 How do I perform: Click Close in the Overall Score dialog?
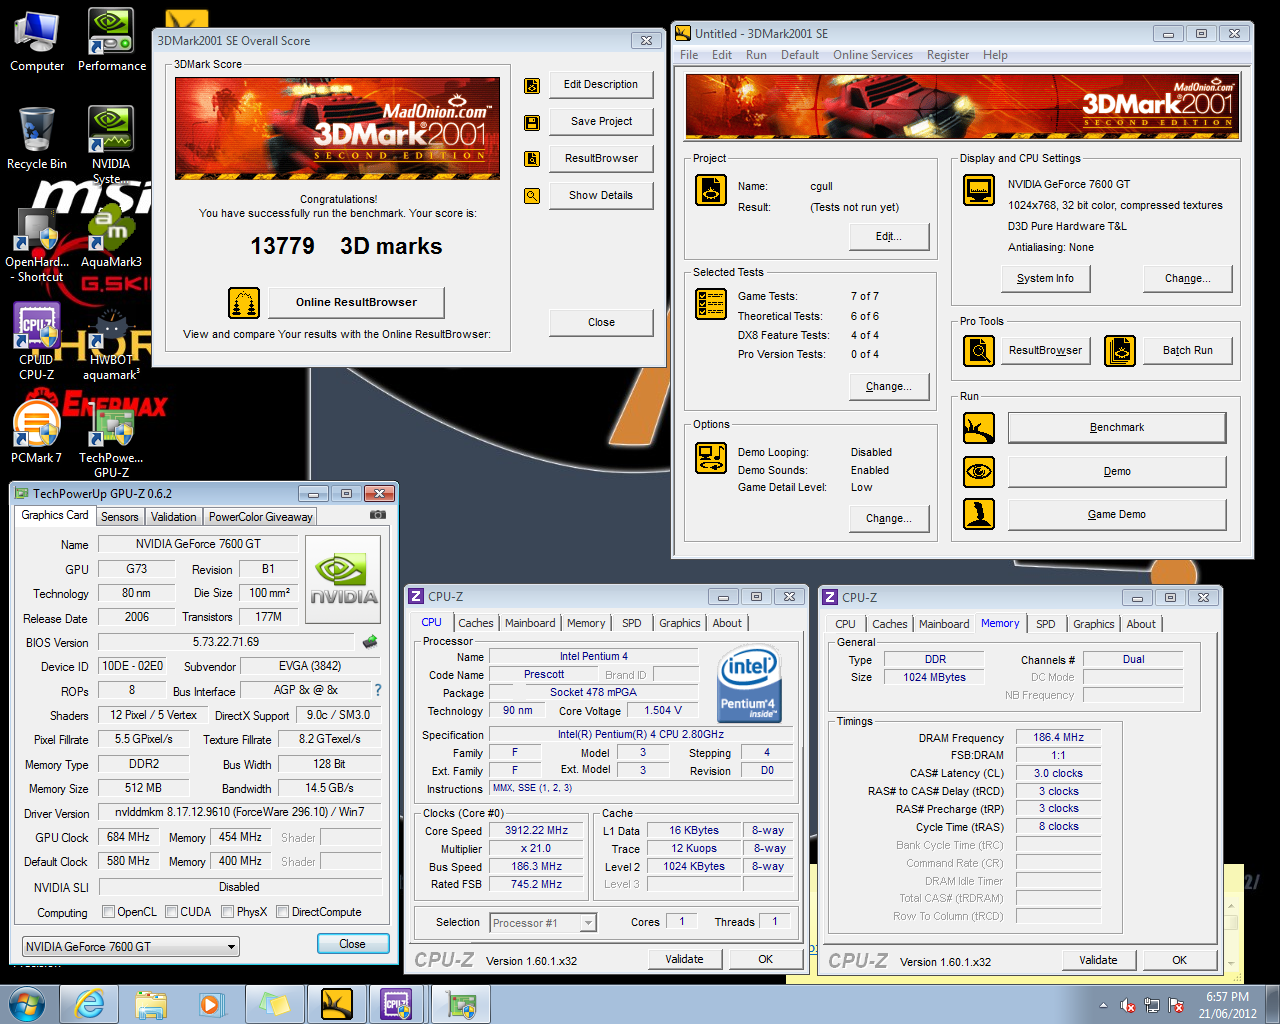[x=601, y=322]
